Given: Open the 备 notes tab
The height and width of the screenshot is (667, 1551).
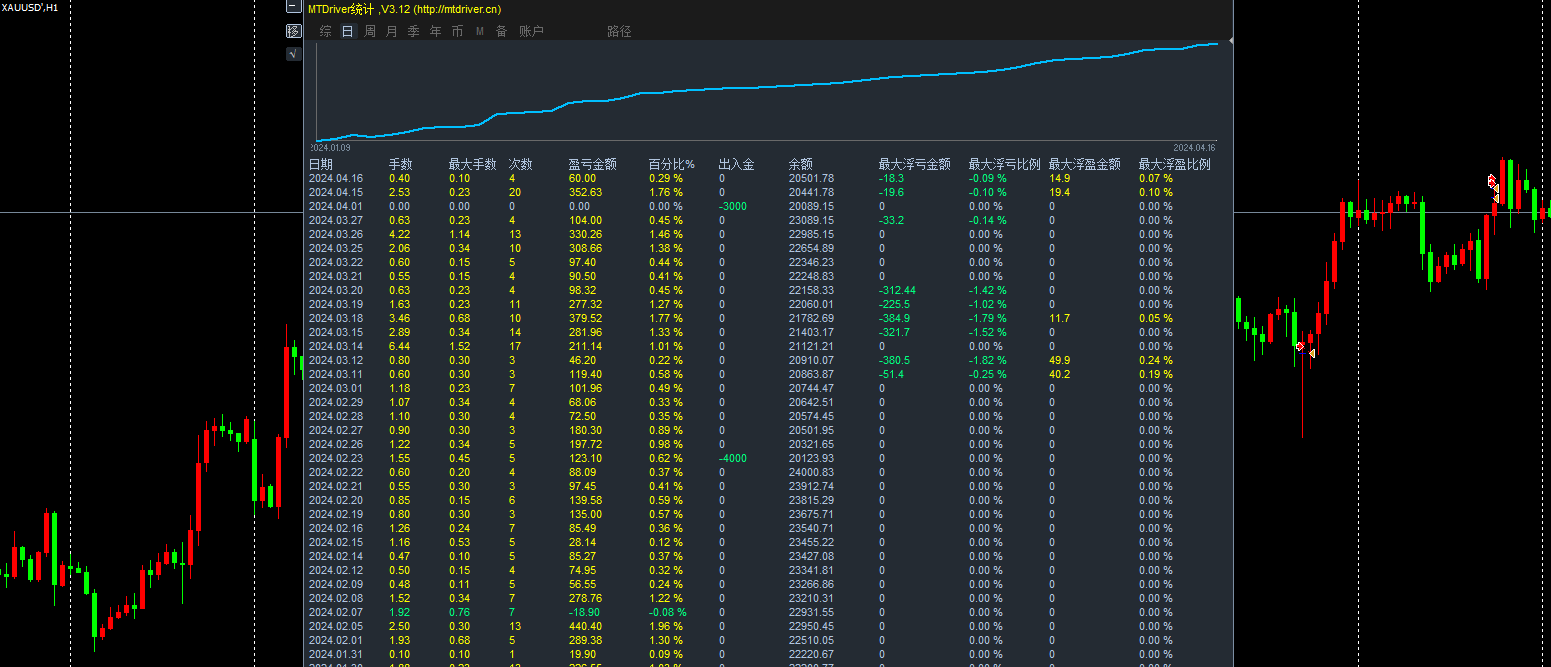Looking at the screenshot, I should 502,31.
